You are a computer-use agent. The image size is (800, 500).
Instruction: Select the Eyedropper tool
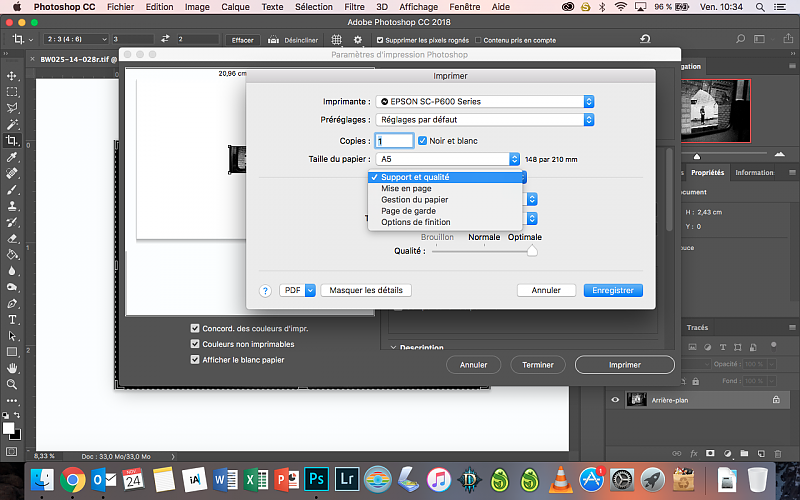12,157
